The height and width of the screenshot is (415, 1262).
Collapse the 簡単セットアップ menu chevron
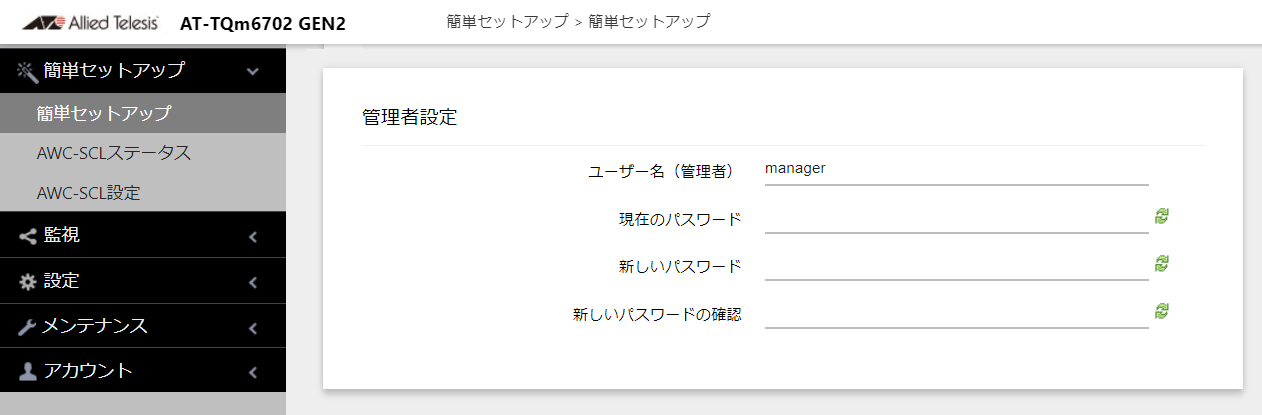tap(253, 71)
